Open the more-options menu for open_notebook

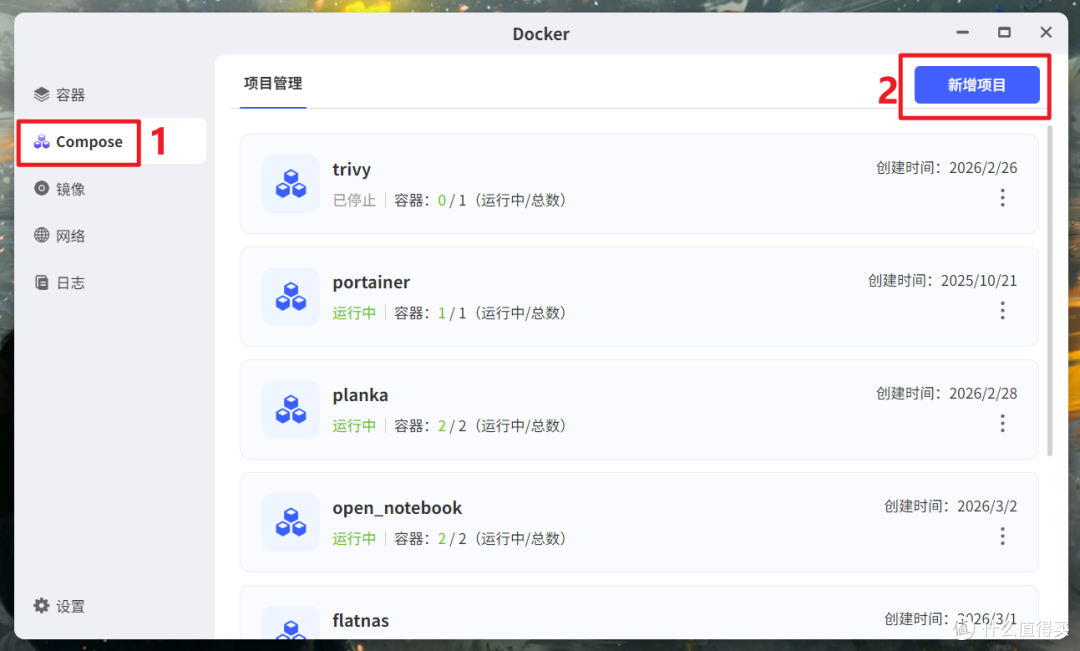[x=1002, y=536]
